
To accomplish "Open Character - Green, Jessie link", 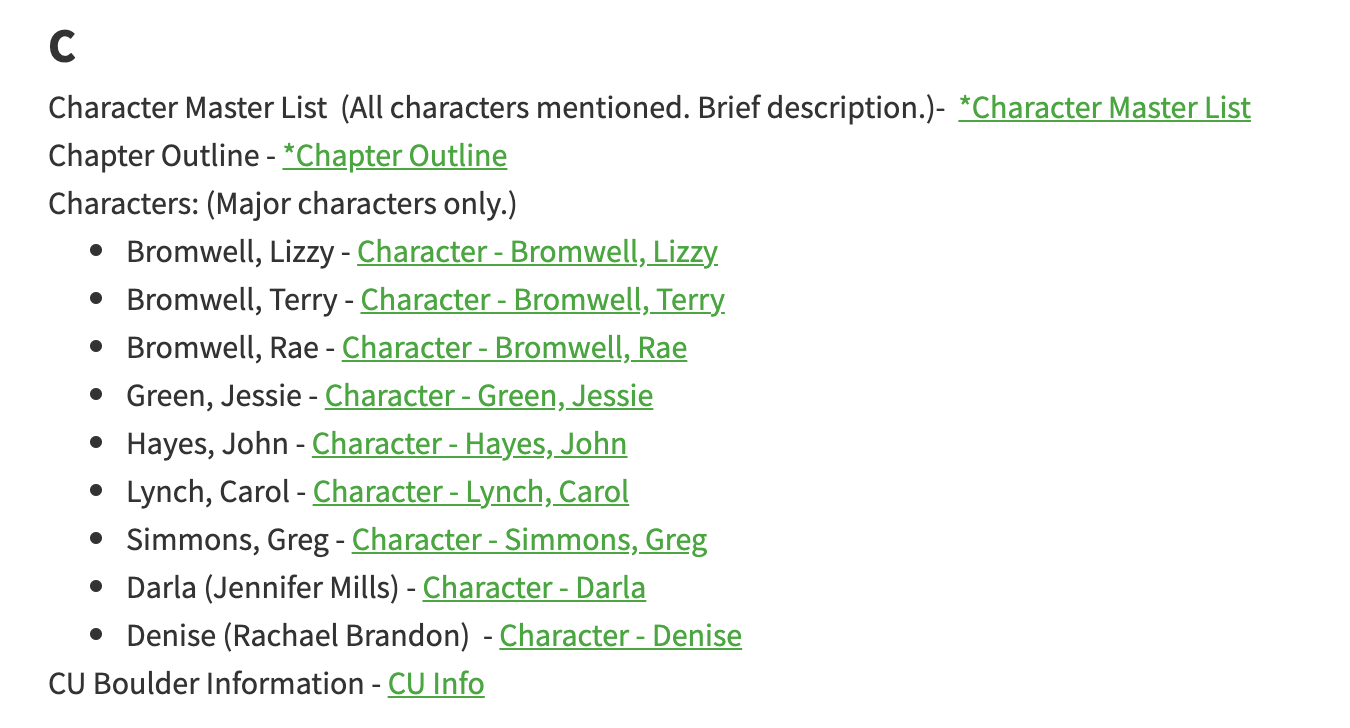I will (x=489, y=395).
